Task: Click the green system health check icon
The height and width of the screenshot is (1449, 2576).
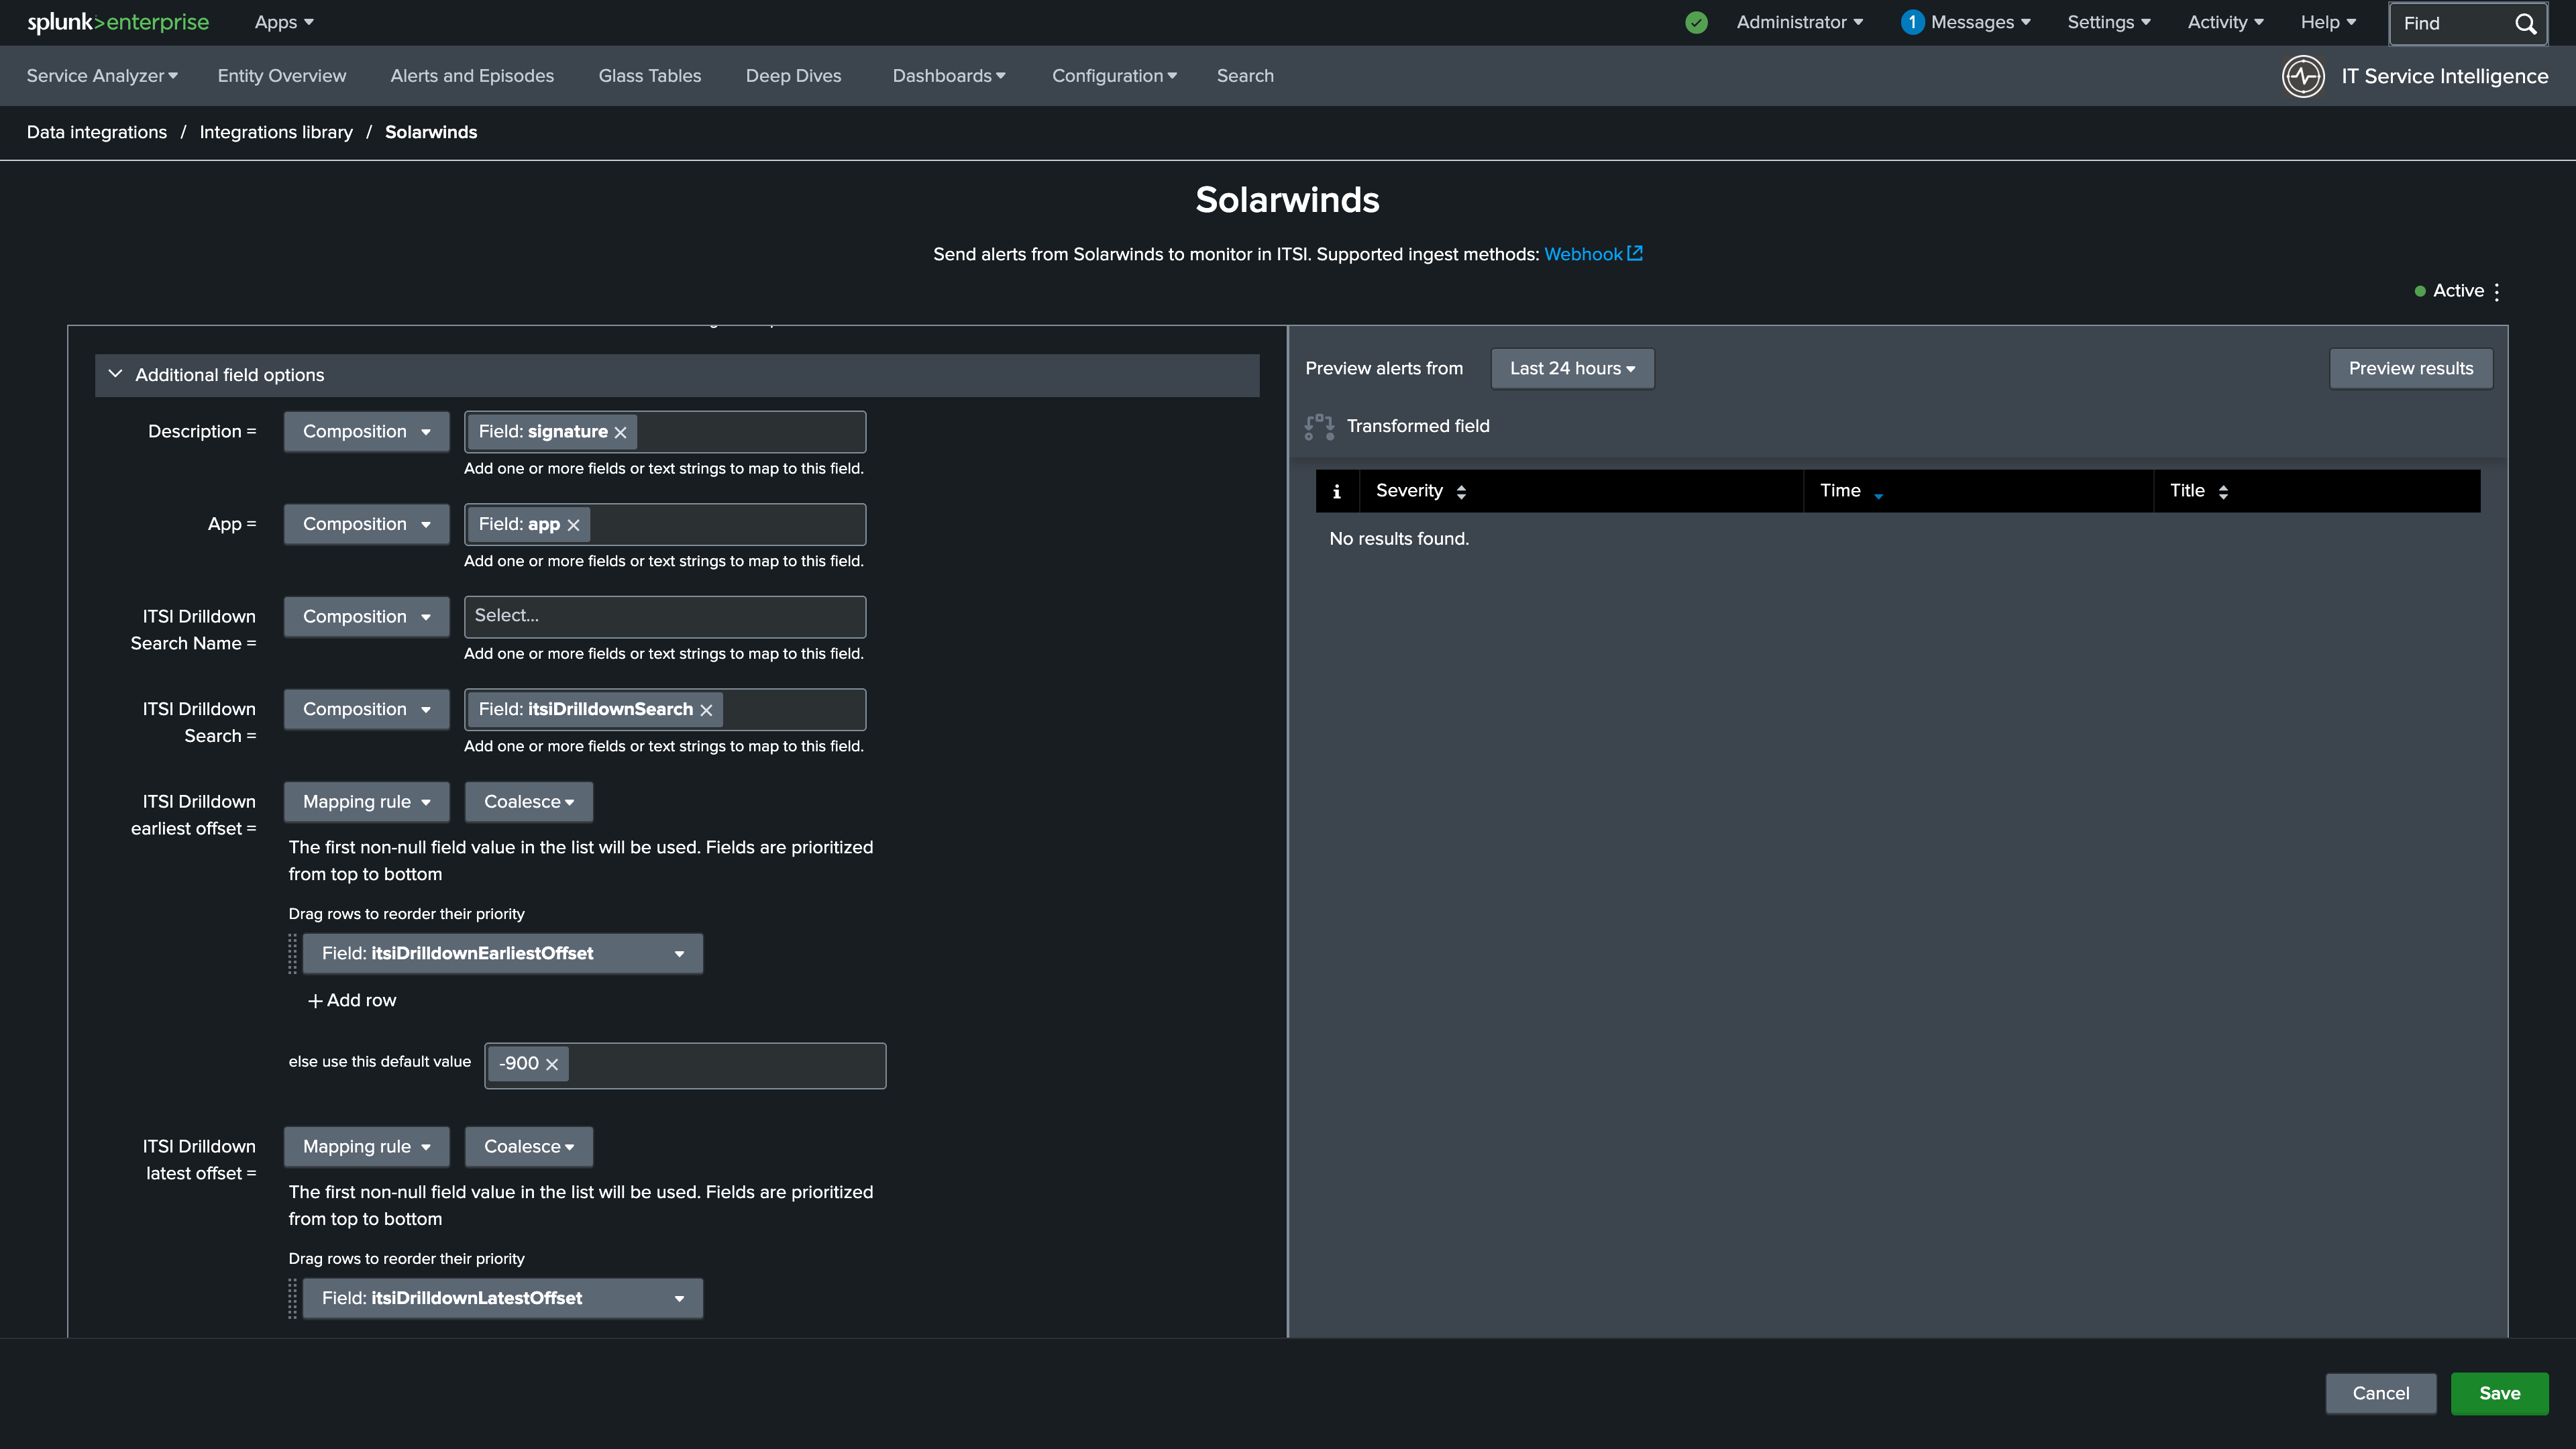Action: (x=1696, y=22)
